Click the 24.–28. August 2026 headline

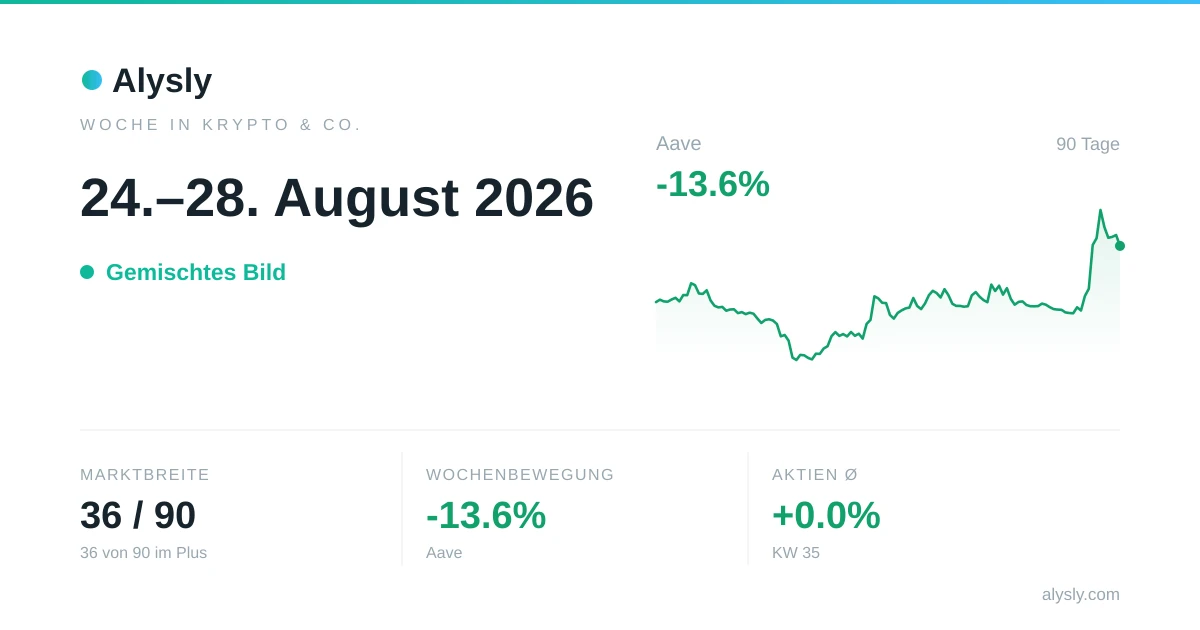337,198
